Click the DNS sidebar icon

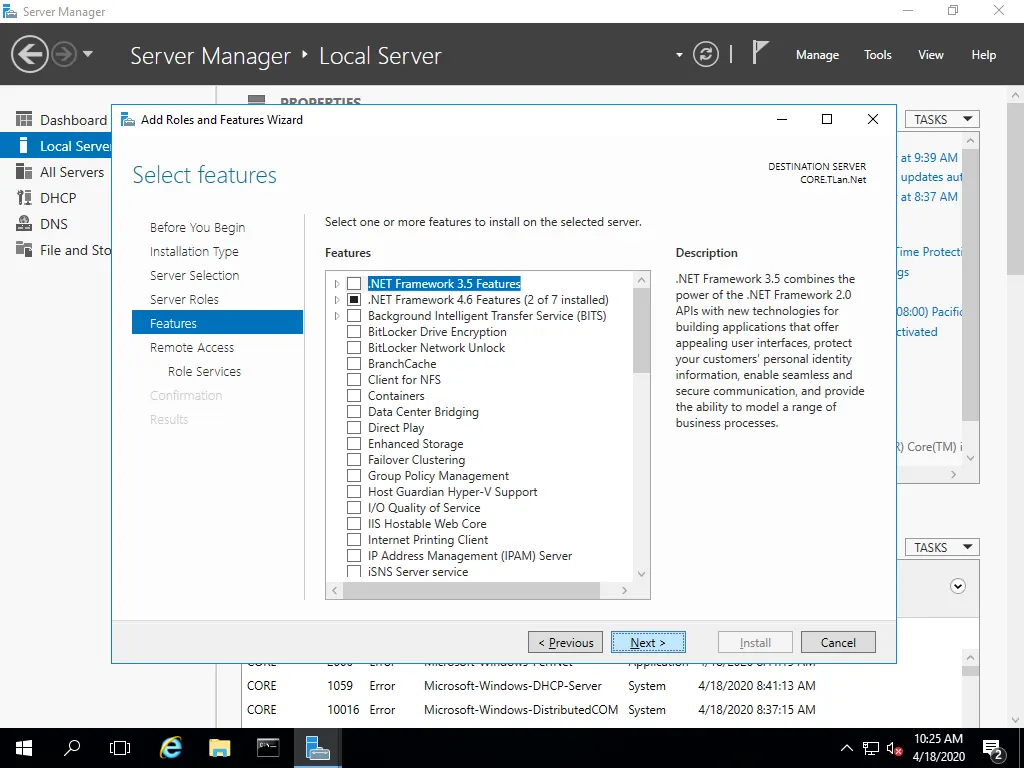(24, 223)
